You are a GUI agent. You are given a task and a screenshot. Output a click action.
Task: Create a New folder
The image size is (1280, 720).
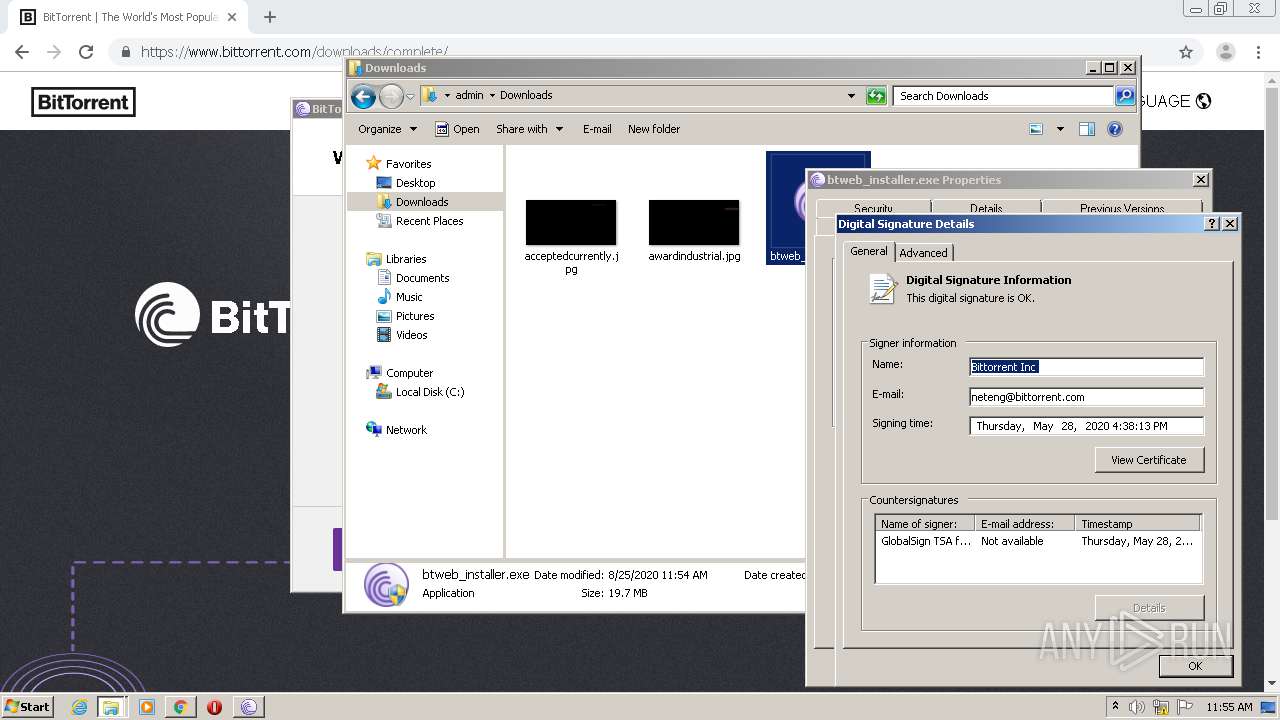pos(654,129)
